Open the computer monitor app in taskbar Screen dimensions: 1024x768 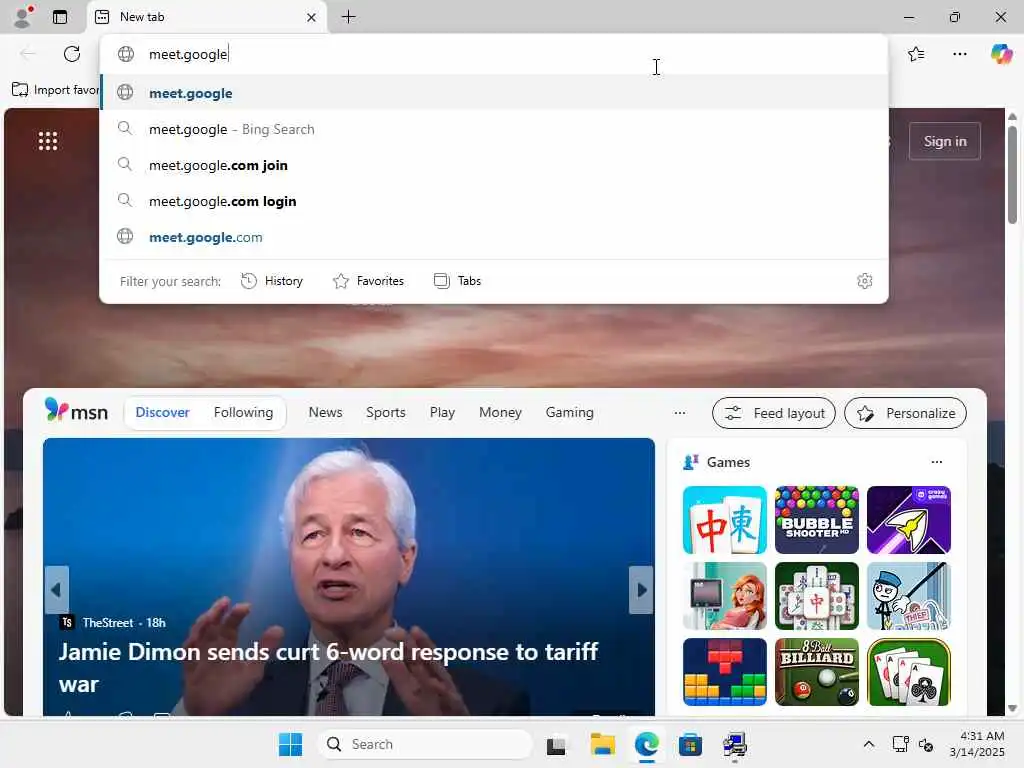pos(735,744)
